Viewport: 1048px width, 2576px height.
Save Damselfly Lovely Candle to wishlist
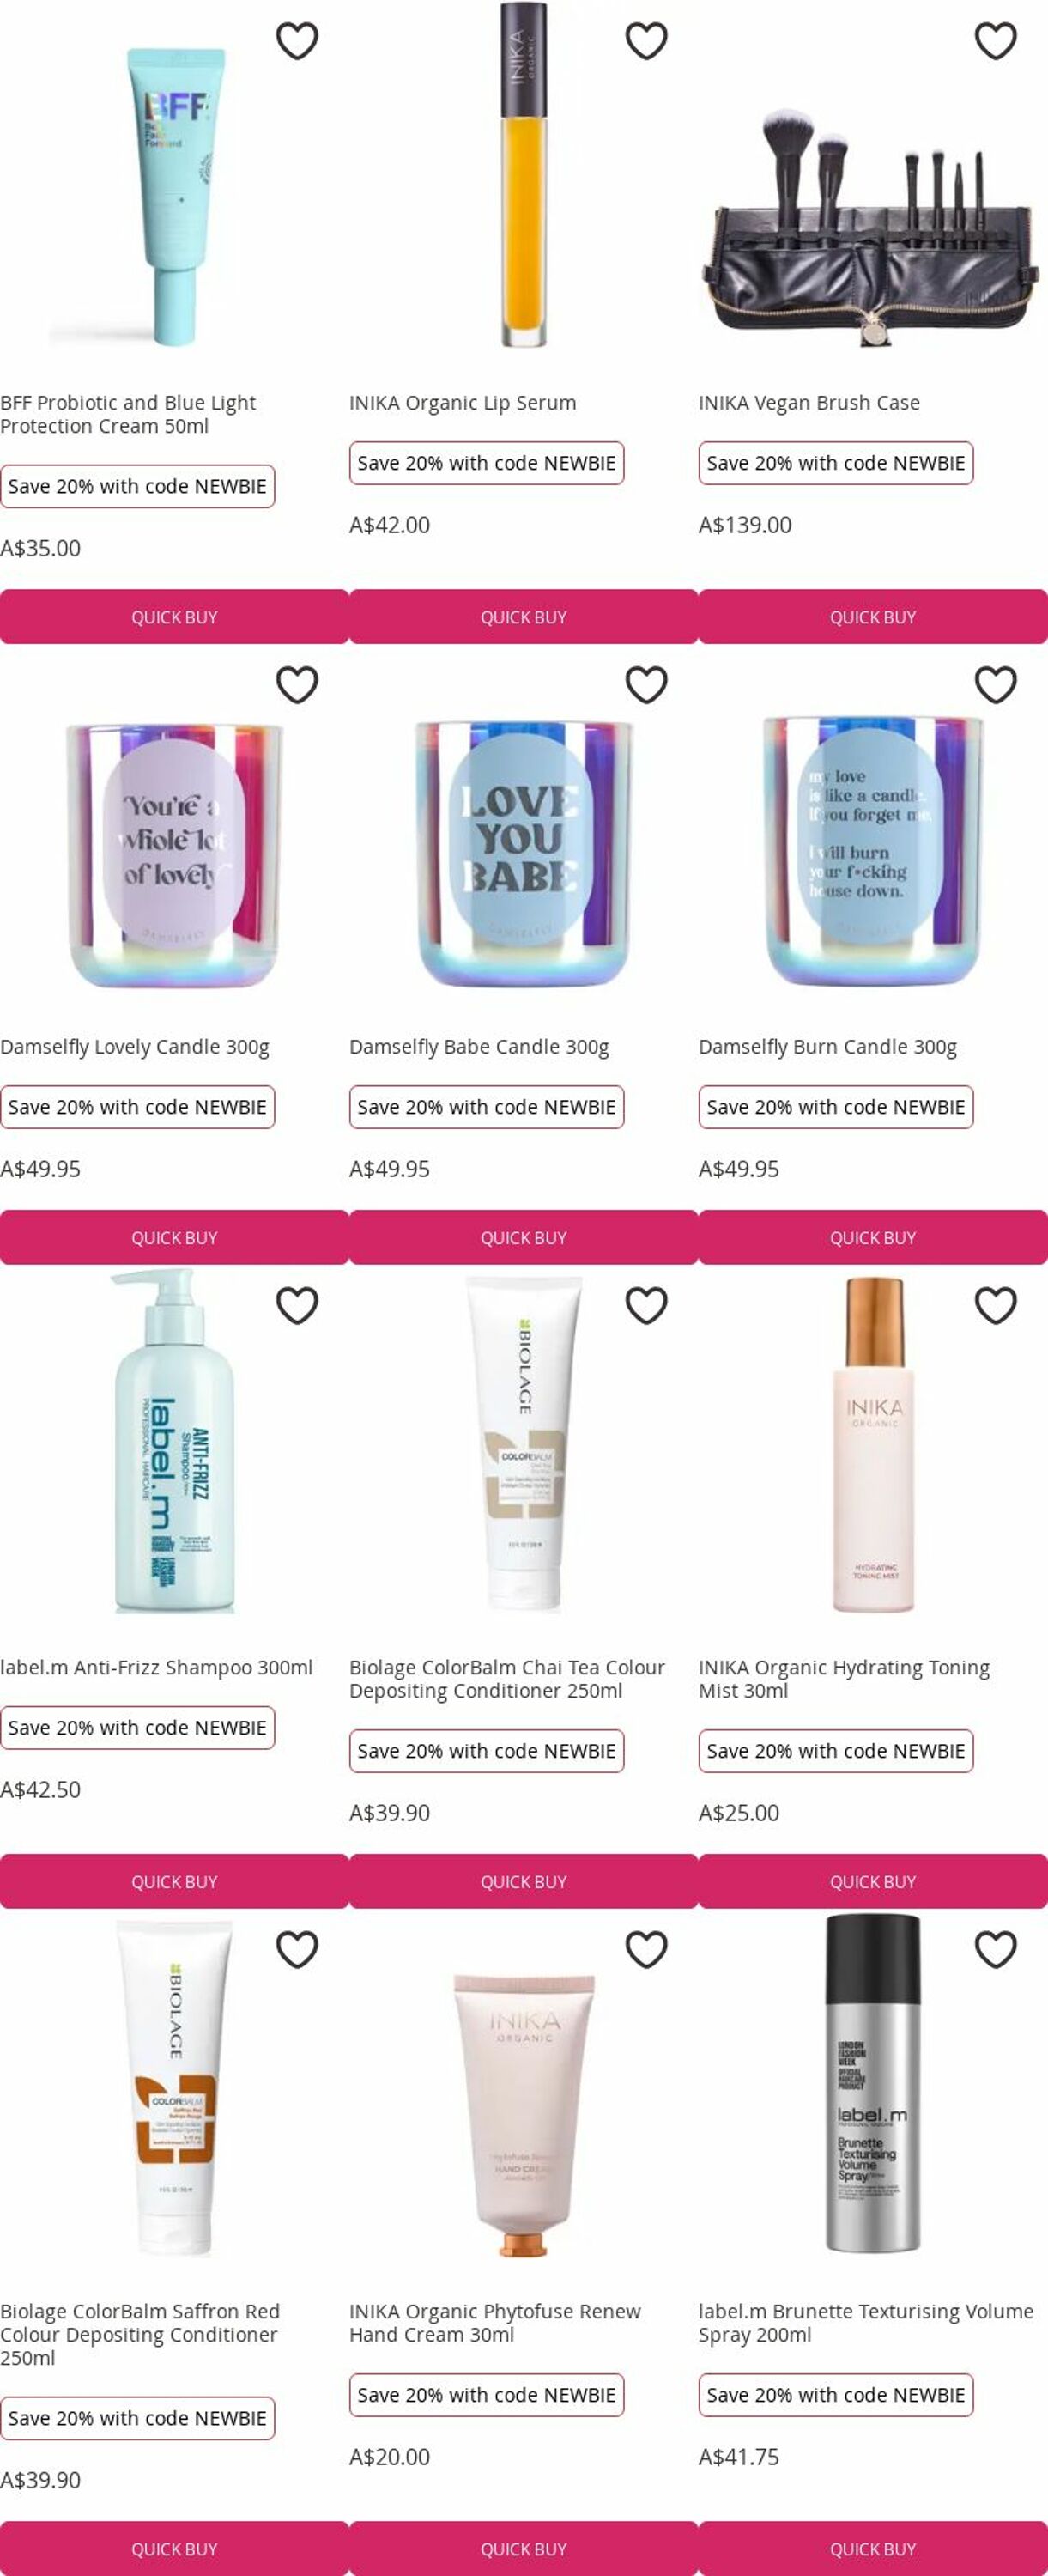297,685
